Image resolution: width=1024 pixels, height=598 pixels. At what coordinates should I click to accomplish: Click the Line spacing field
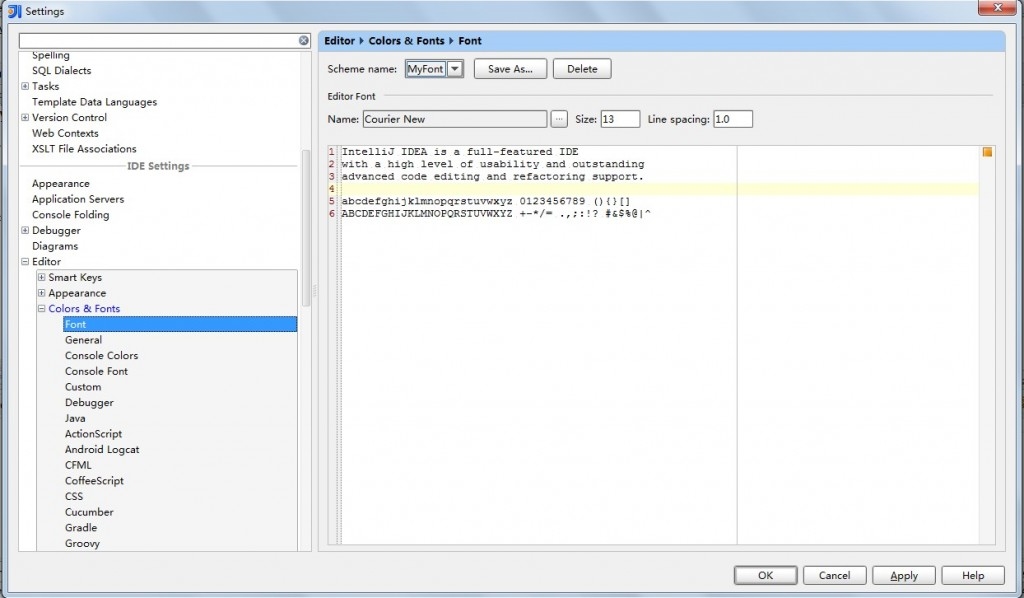(x=733, y=119)
